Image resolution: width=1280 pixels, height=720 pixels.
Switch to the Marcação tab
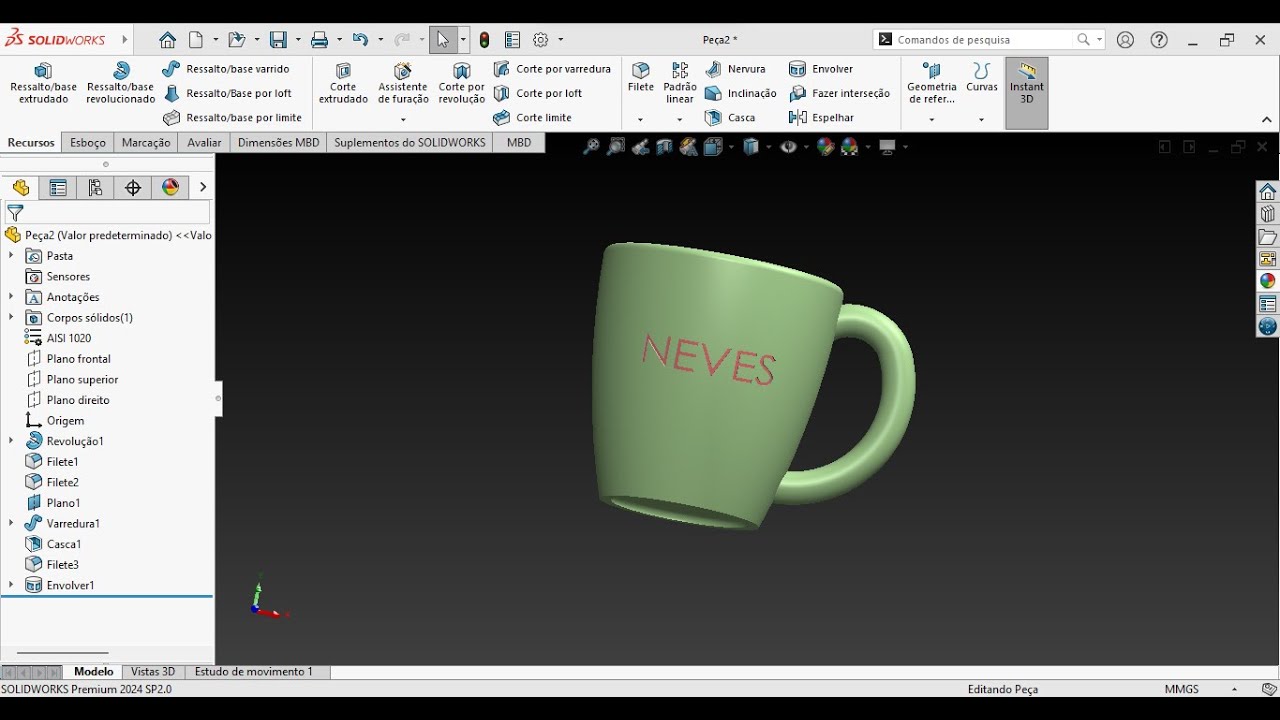click(146, 143)
